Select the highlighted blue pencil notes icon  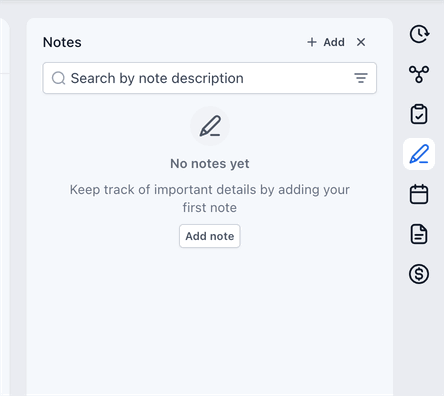click(x=419, y=154)
